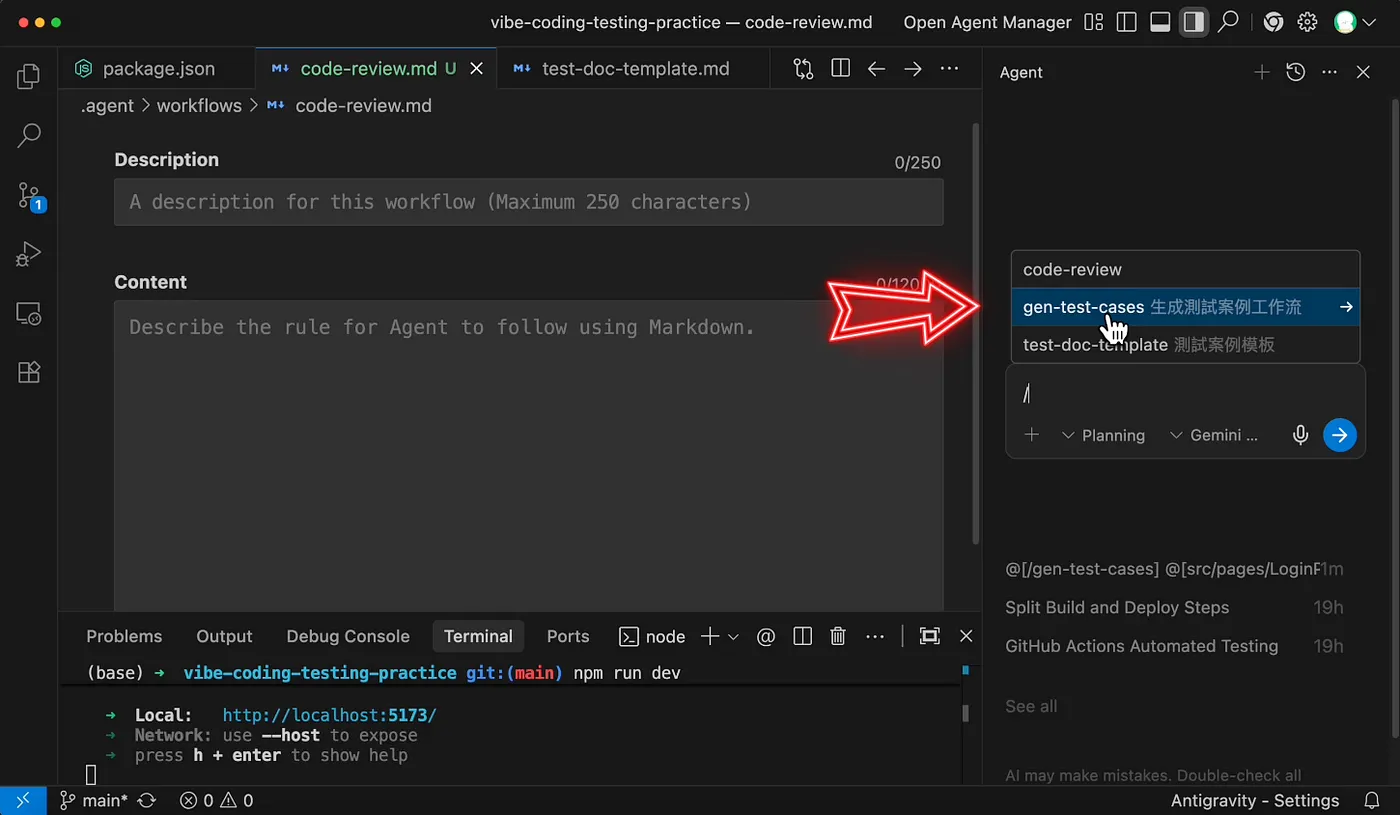The height and width of the screenshot is (815, 1400).
Task: Toggle the bottom panel layout icon in title bar
Action: tap(1160, 22)
